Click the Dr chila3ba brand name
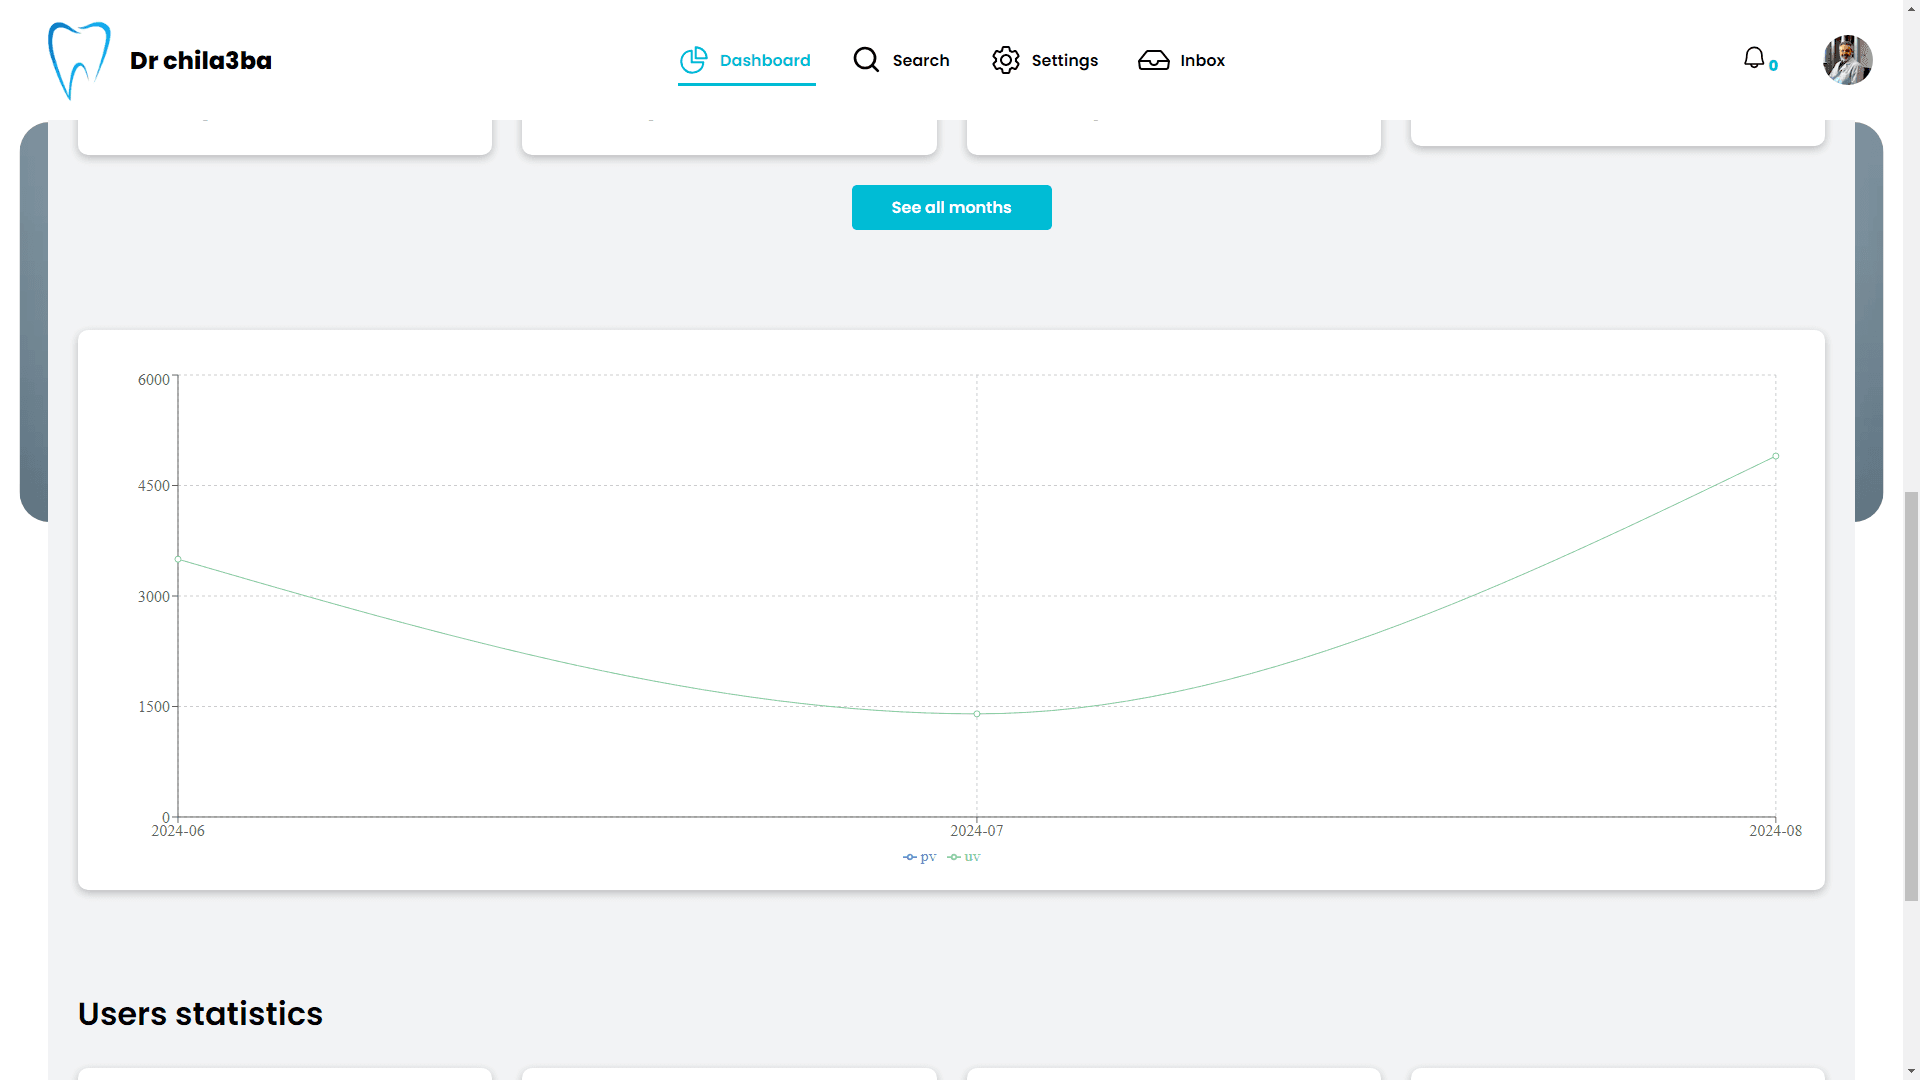The image size is (1920, 1080). coord(201,60)
